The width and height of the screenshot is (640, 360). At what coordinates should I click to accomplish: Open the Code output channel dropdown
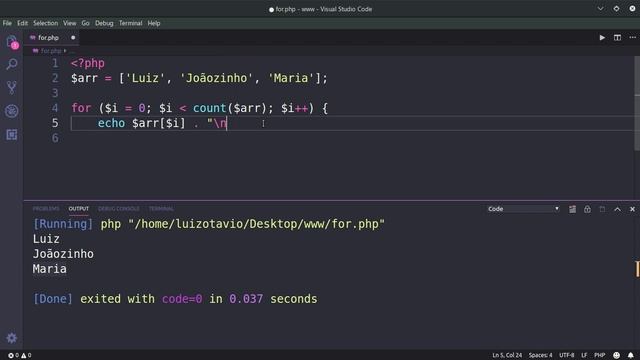(x=523, y=209)
